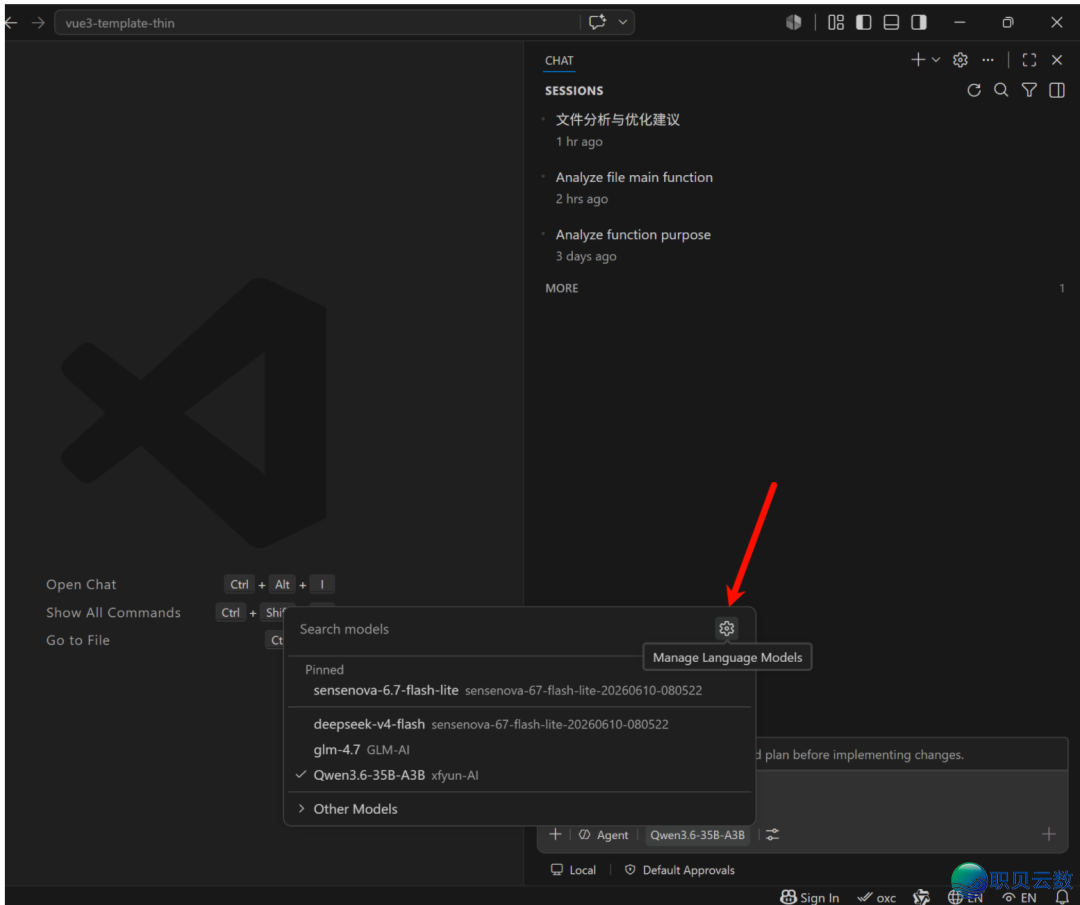Toggle the primary side bar
The width and height of the screenshot is (1080, 905).
pos(864,23)
